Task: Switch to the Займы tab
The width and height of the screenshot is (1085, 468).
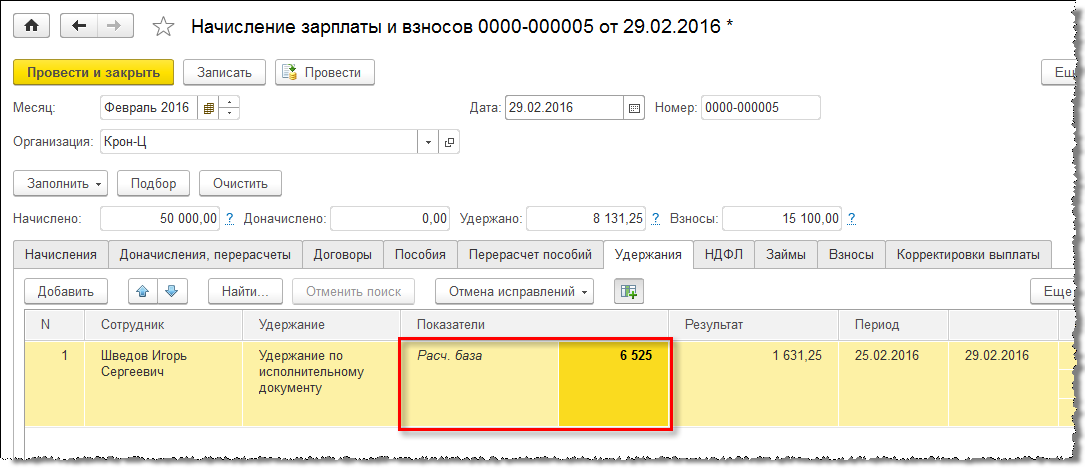Action: point(786,255)
